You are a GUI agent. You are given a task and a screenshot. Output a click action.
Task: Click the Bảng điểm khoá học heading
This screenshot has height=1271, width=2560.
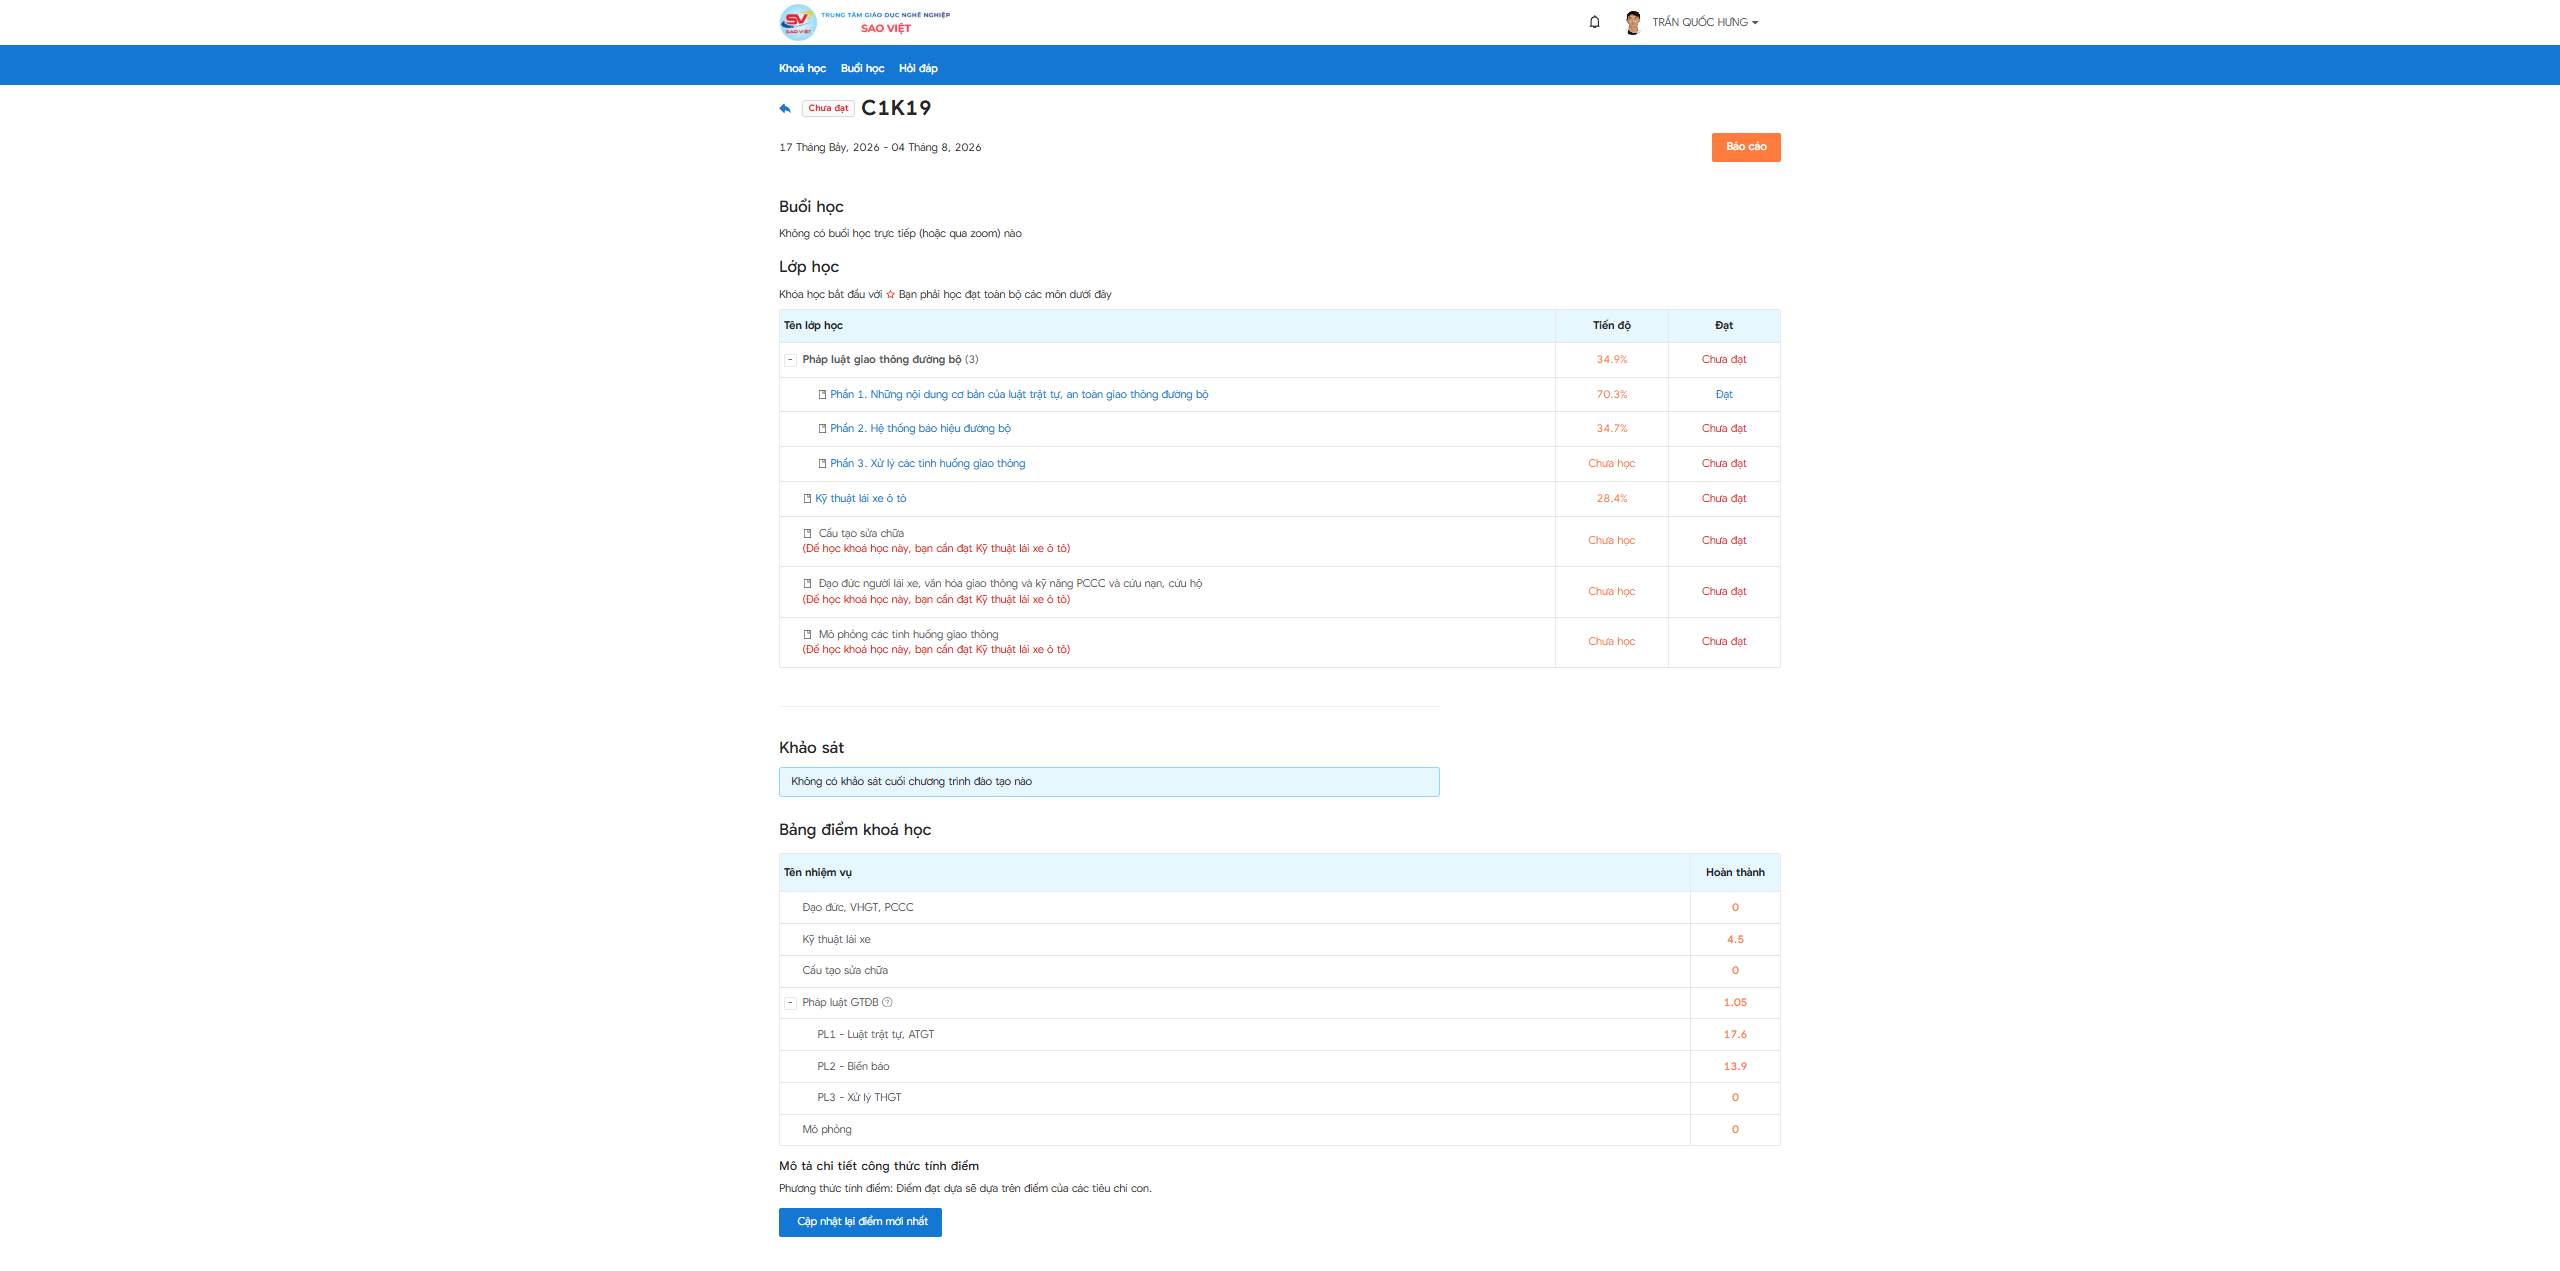point(855,830)
